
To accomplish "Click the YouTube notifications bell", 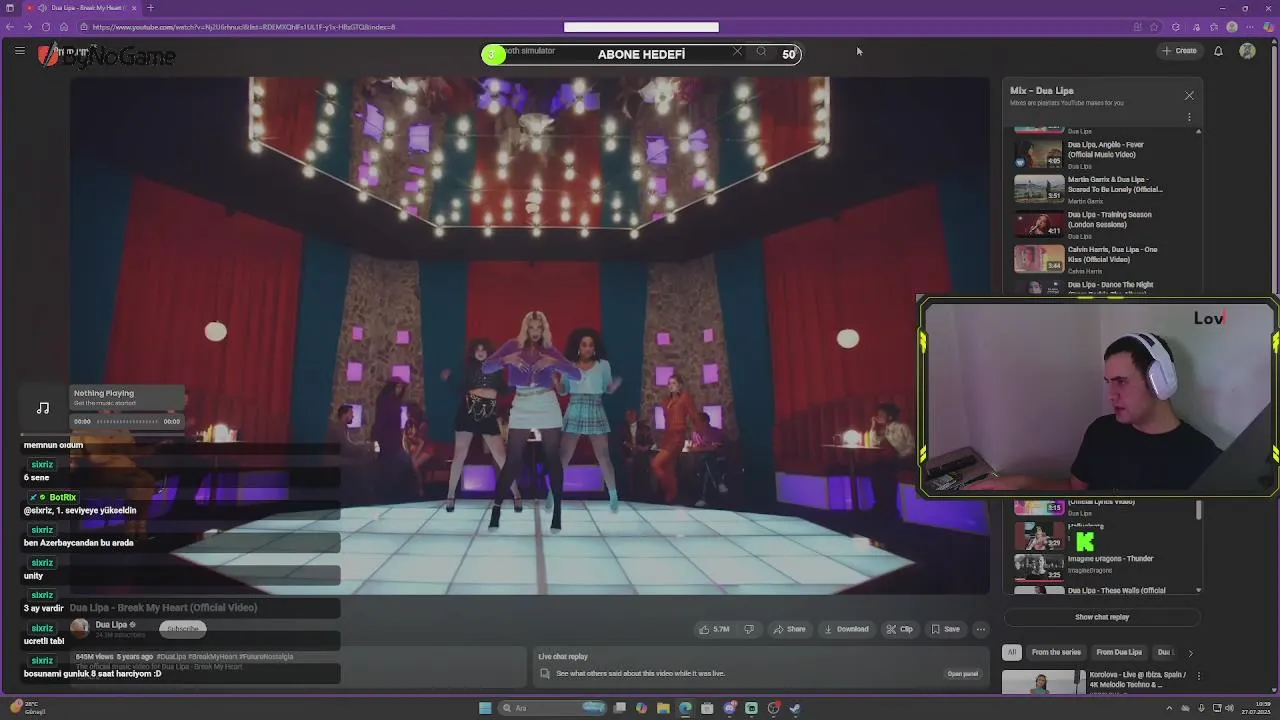I will 1218,51.
